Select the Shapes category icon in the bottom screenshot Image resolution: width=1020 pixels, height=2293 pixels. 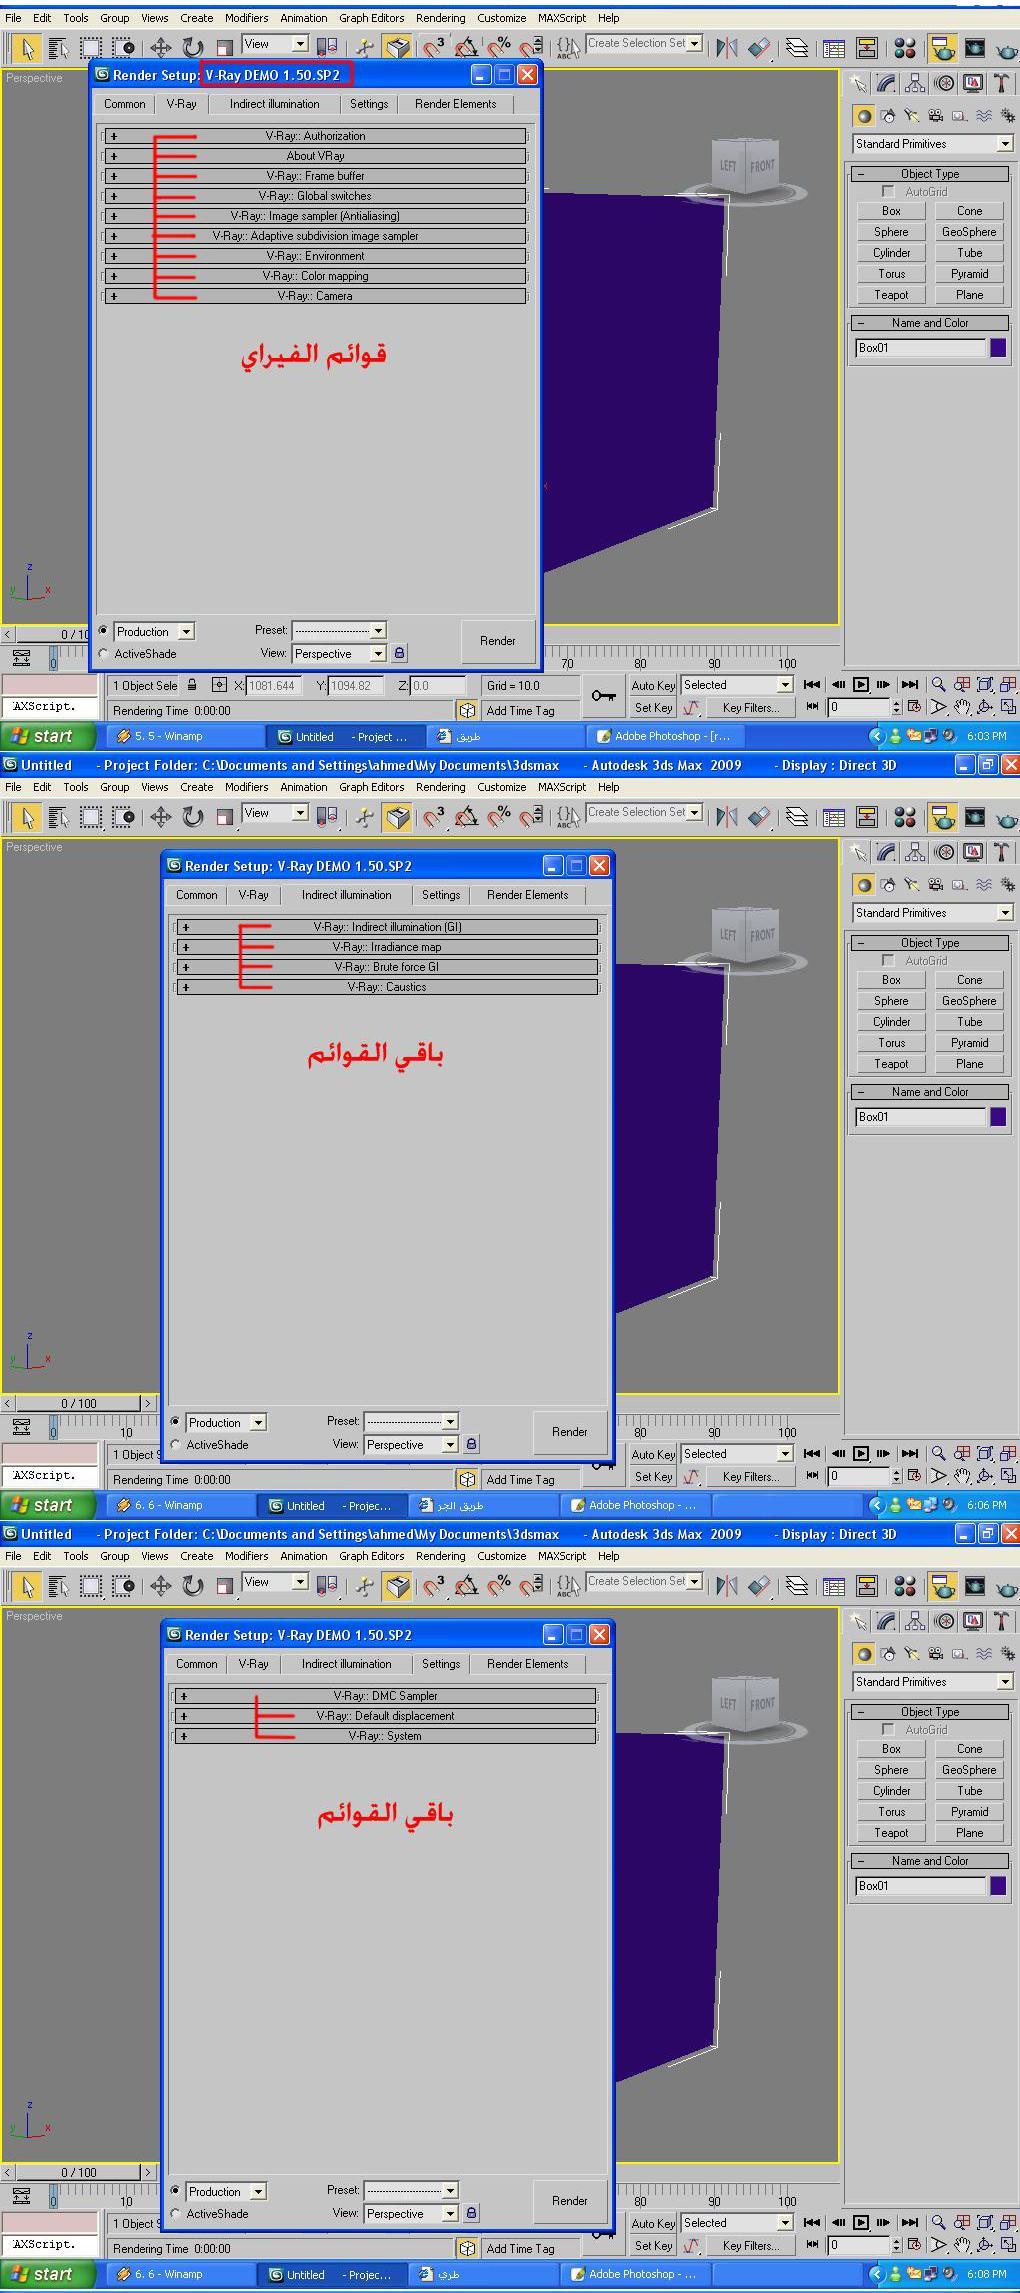tap(887, 1654)
